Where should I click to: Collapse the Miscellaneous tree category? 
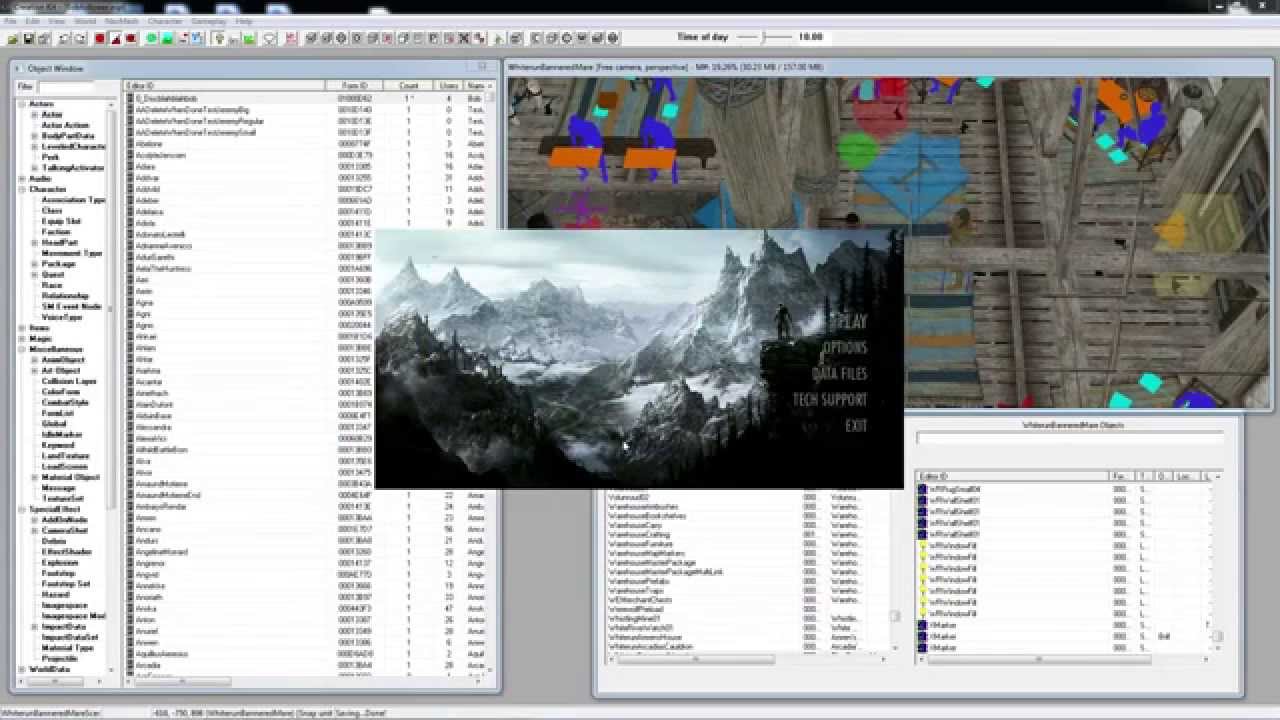(21, 349)
